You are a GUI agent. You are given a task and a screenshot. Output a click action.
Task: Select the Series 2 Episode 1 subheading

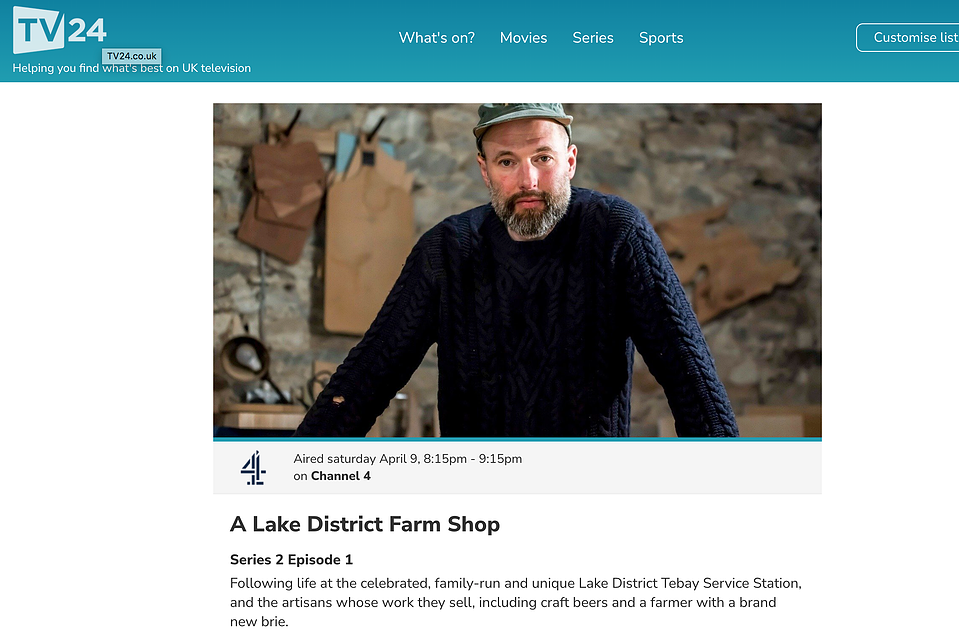(x=291, y=560)
